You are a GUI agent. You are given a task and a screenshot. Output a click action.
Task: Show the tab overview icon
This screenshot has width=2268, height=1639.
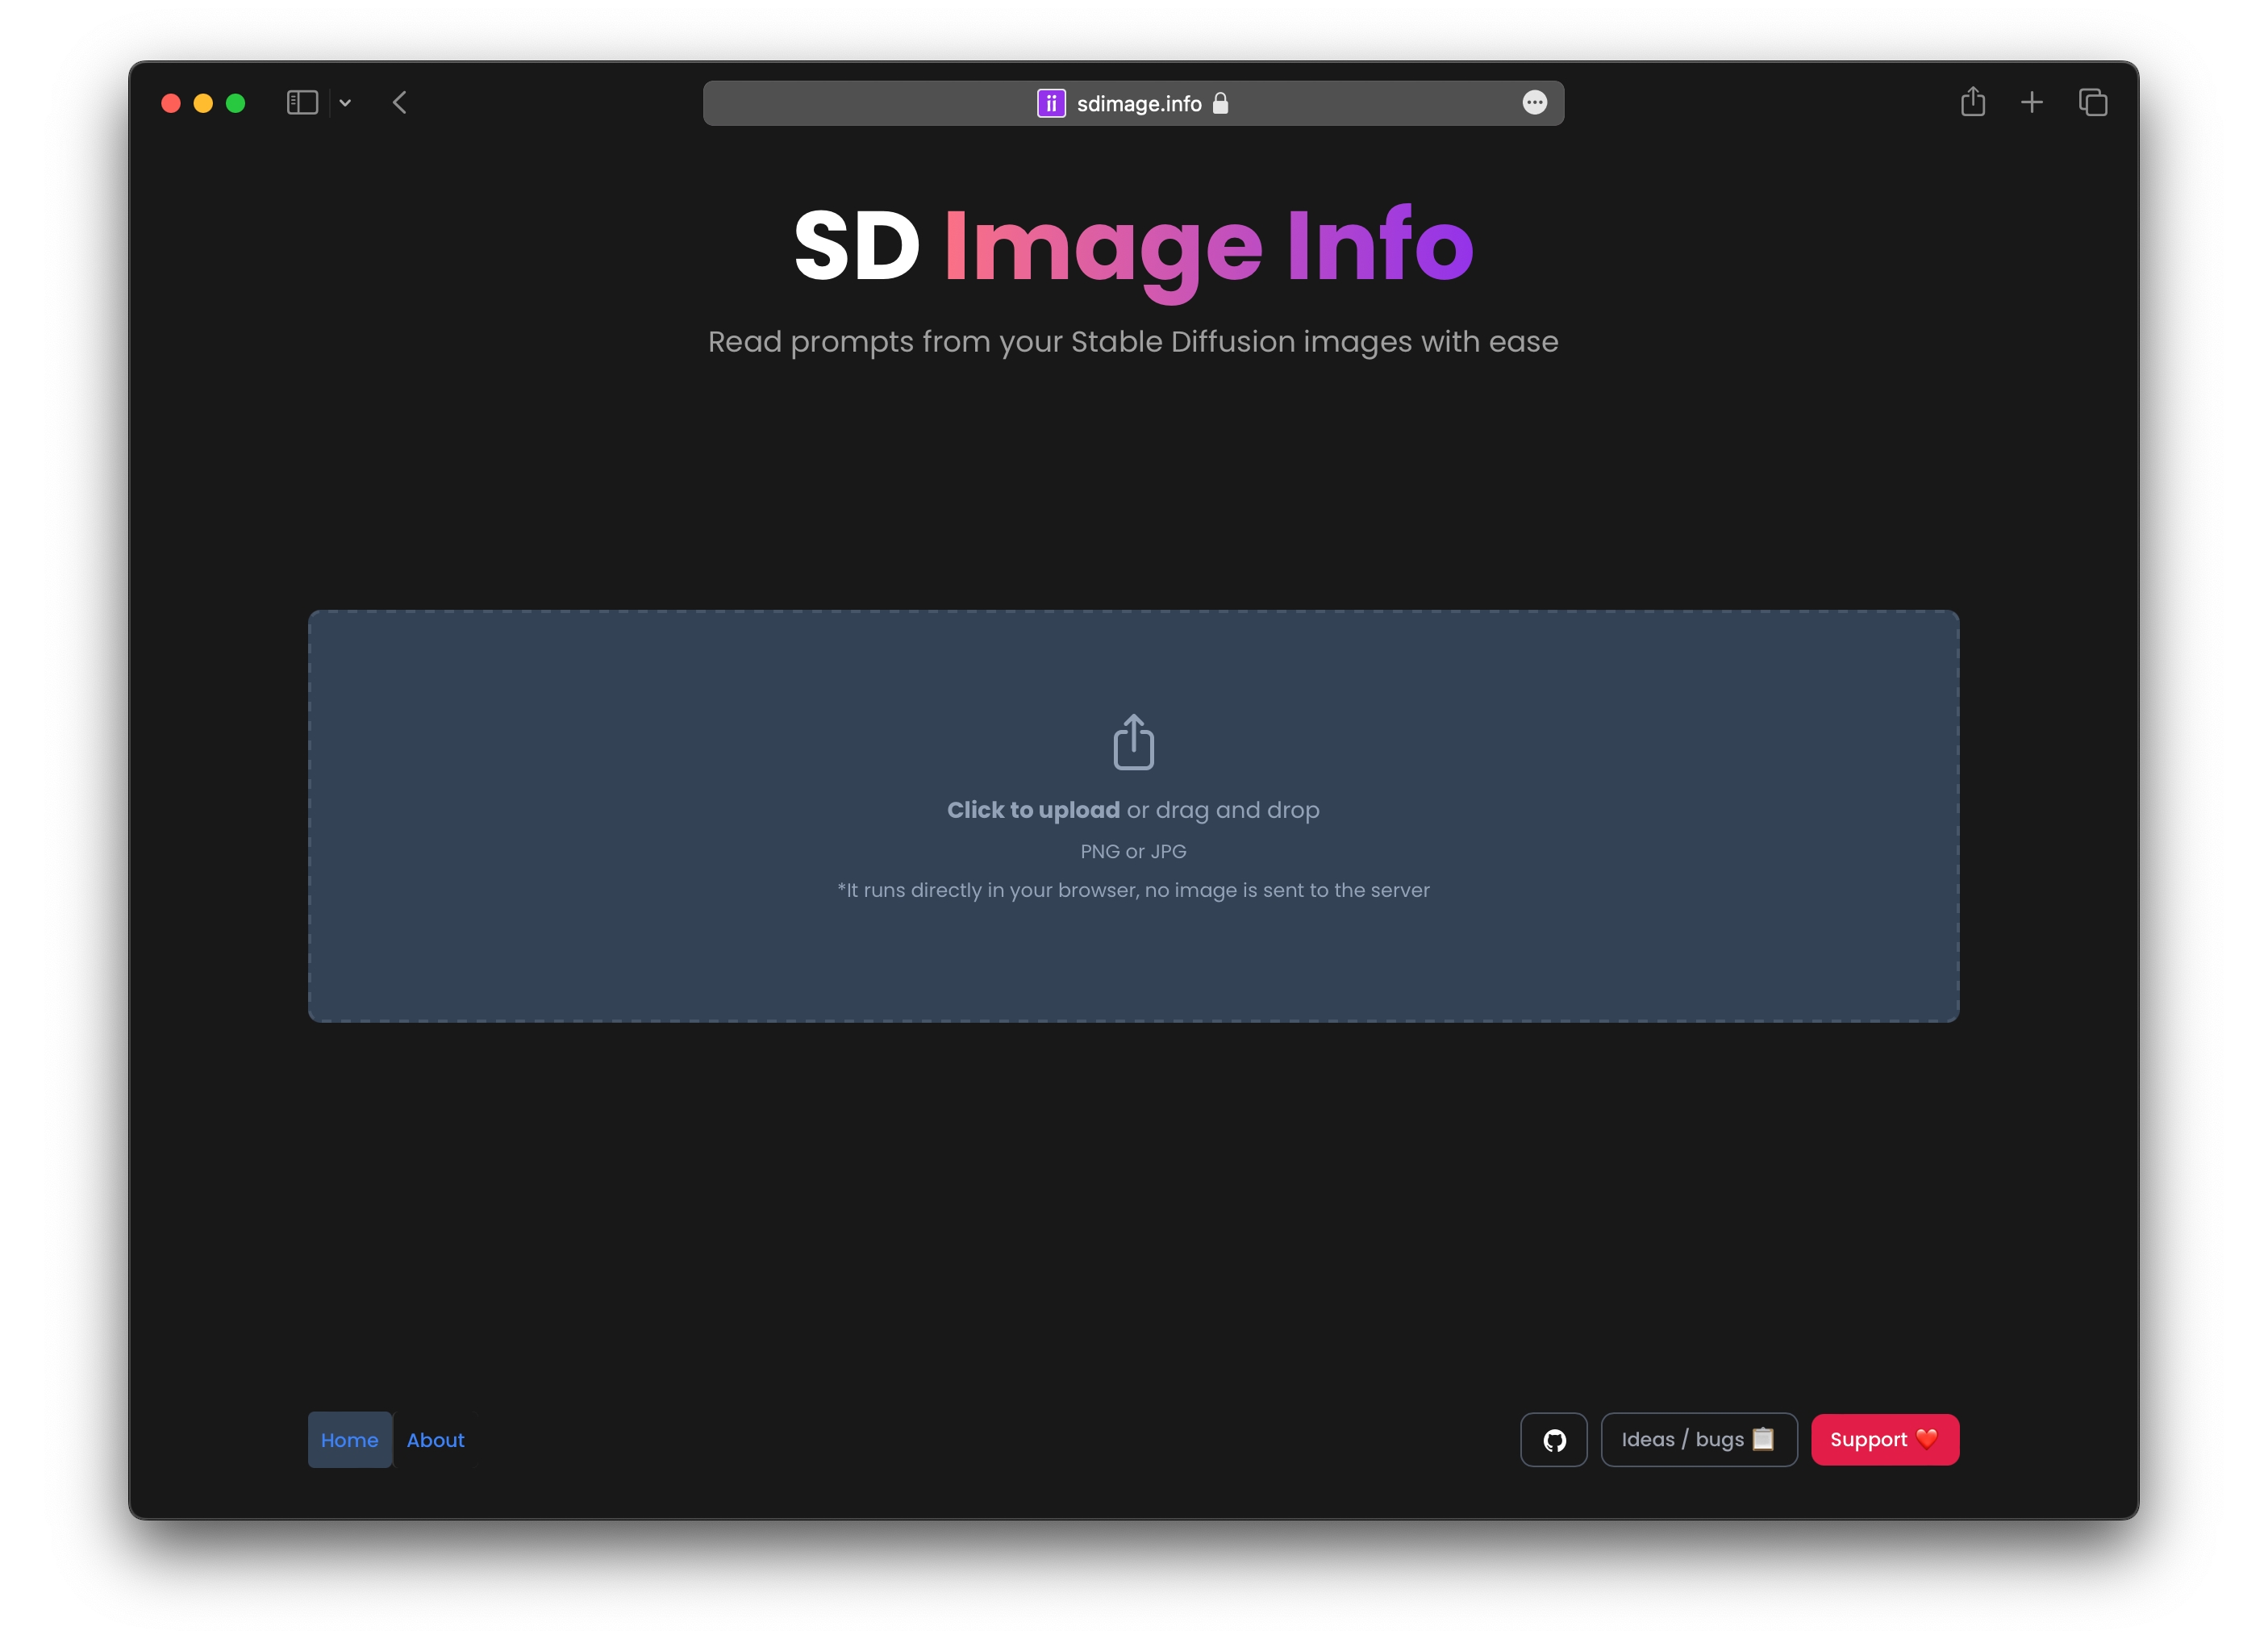[2092, 102]
